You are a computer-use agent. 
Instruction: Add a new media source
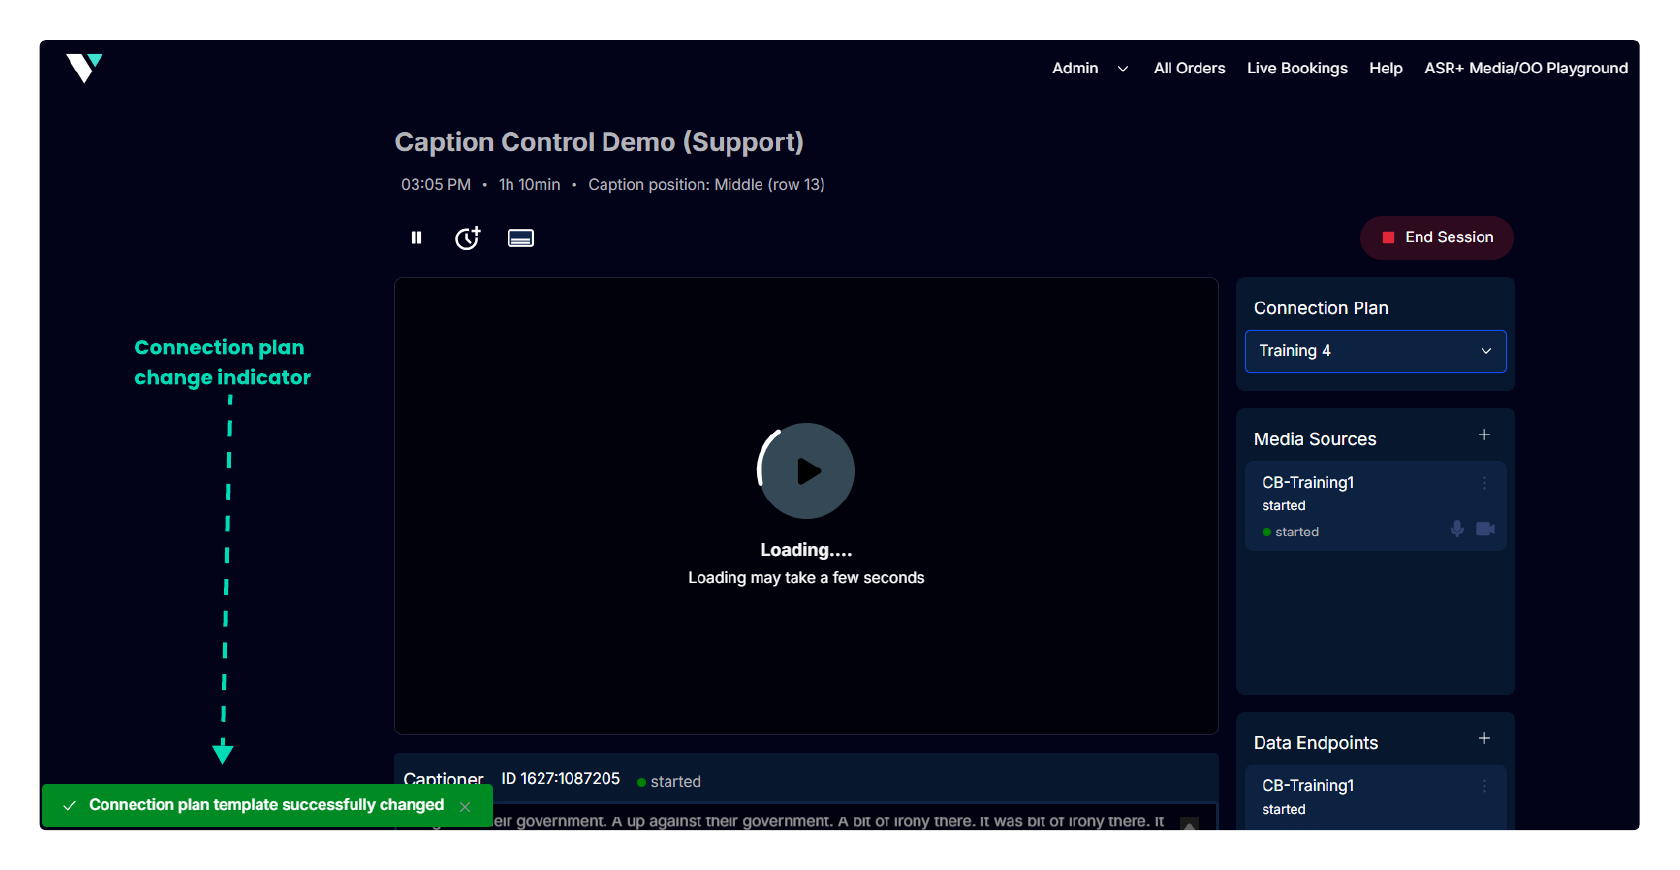tap(1484, 435)
